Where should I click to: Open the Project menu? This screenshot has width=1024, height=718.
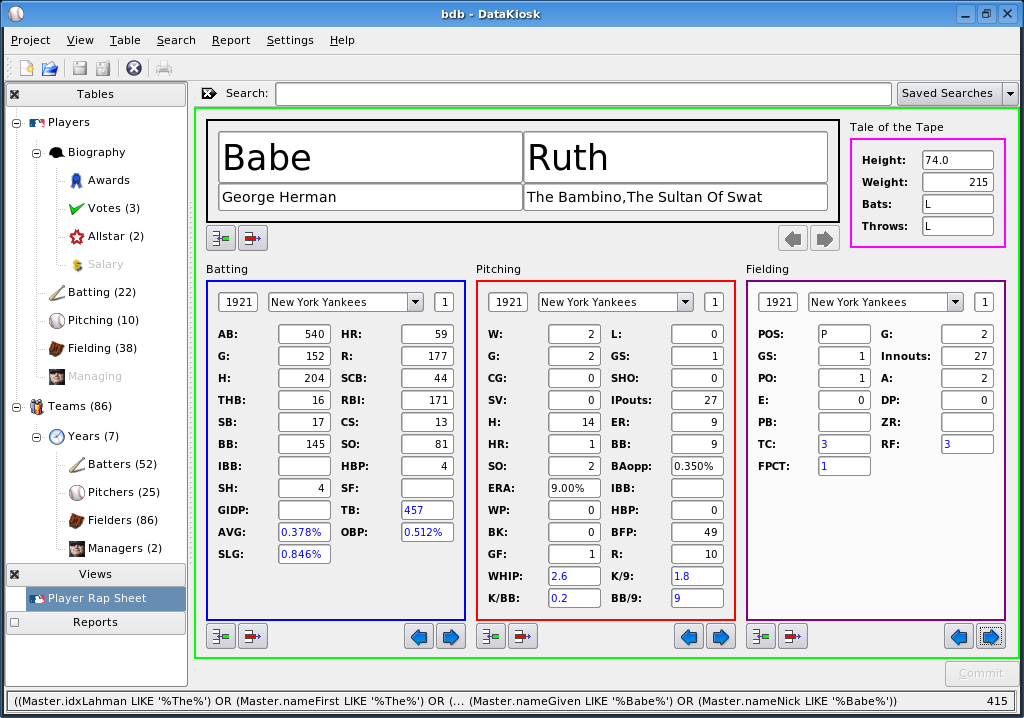coord(30,41)
